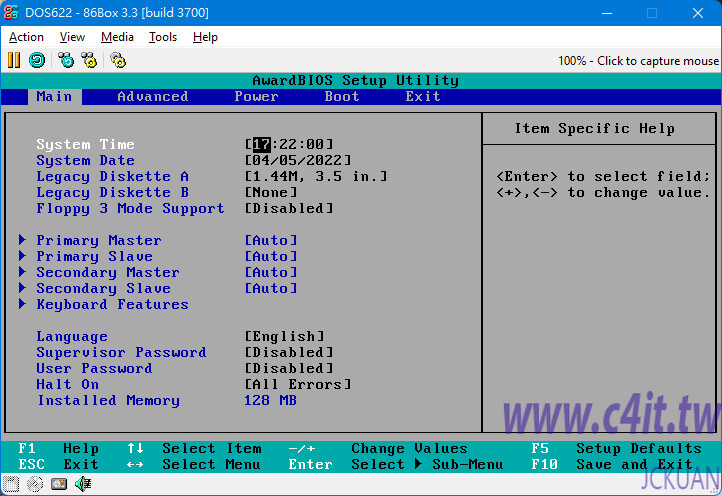Click the F10 Save and Exit legend entry
The width and height of the screenshot is (722, 496).
click(x=612, y=464)
